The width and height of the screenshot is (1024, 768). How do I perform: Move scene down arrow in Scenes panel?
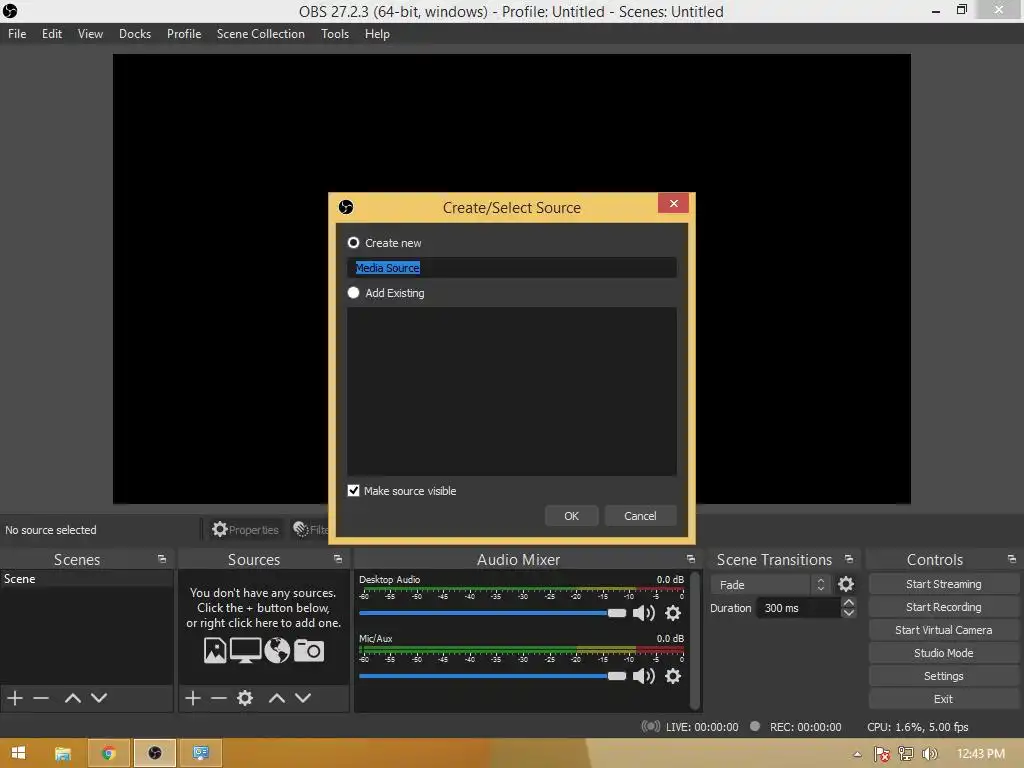(99, 698)
